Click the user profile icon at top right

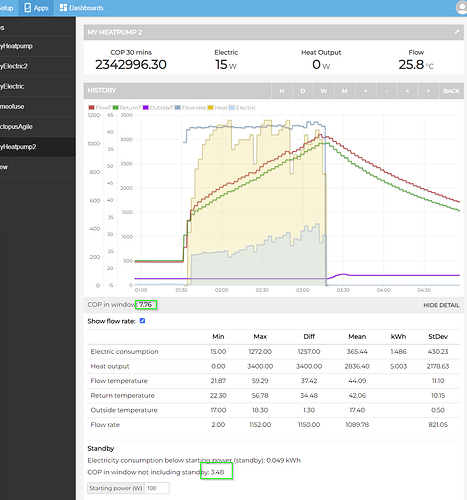tap(462, 8)
